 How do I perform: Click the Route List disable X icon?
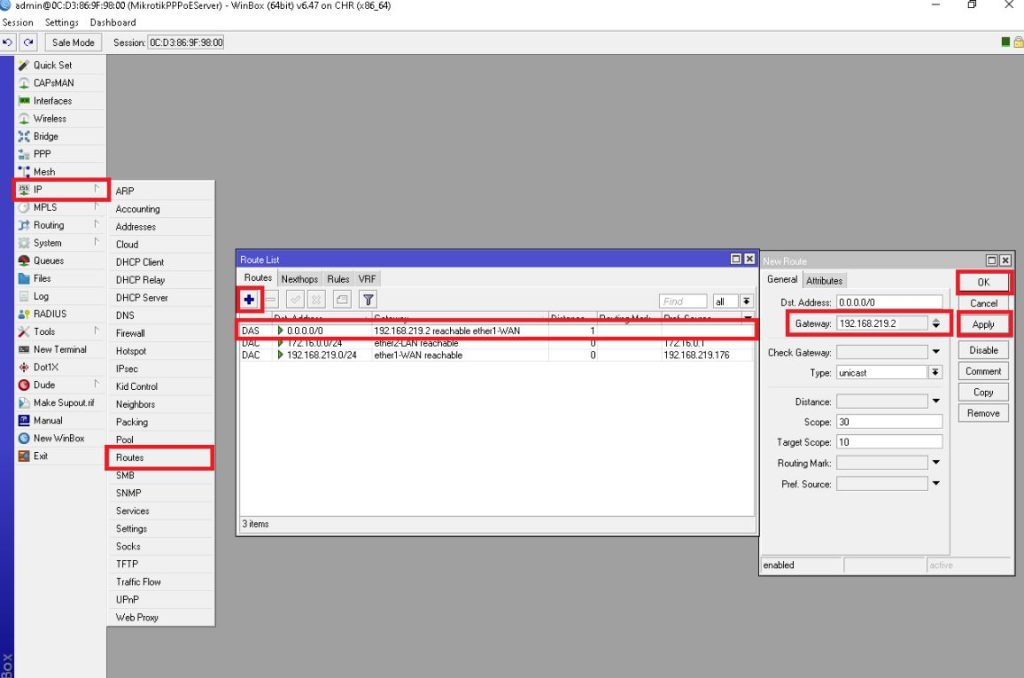click(x=316, y=300)
